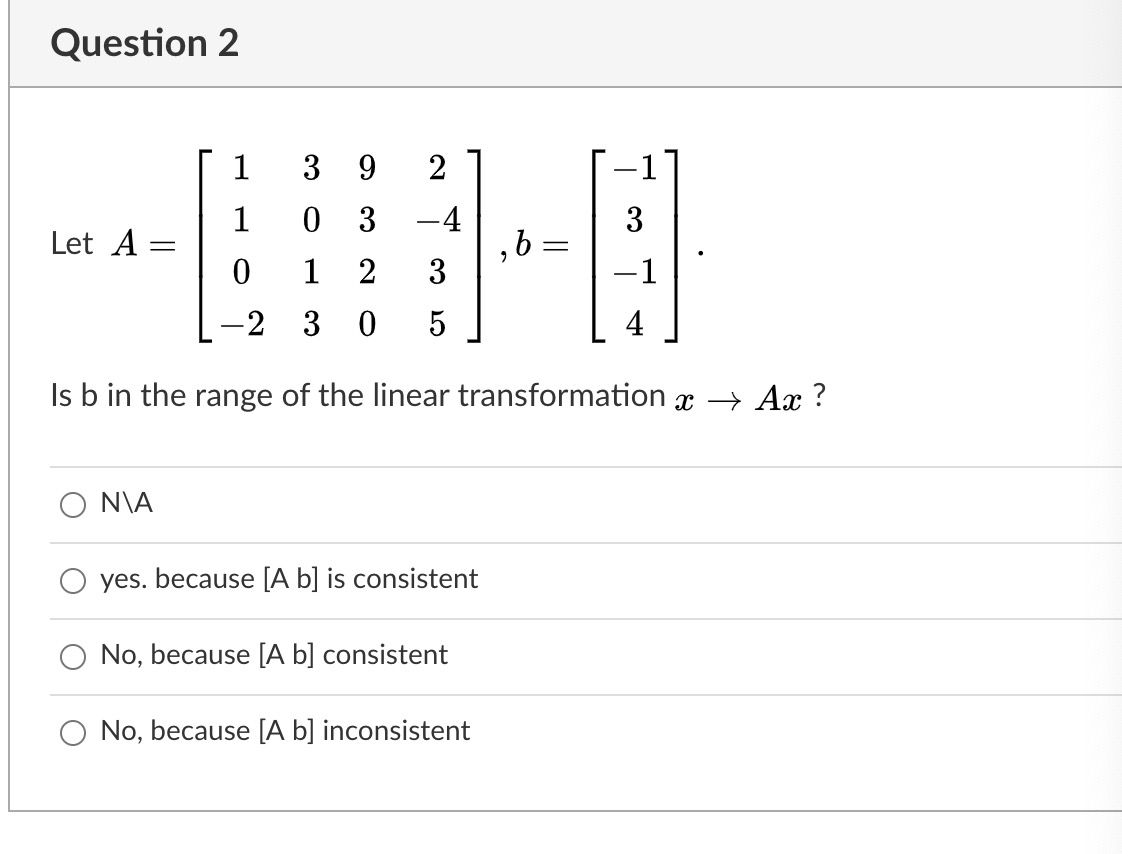The height and width of the screenshot is (854, 1122).
Task: Select "No, because [A b] consistent"
Action: click(72, 656)
